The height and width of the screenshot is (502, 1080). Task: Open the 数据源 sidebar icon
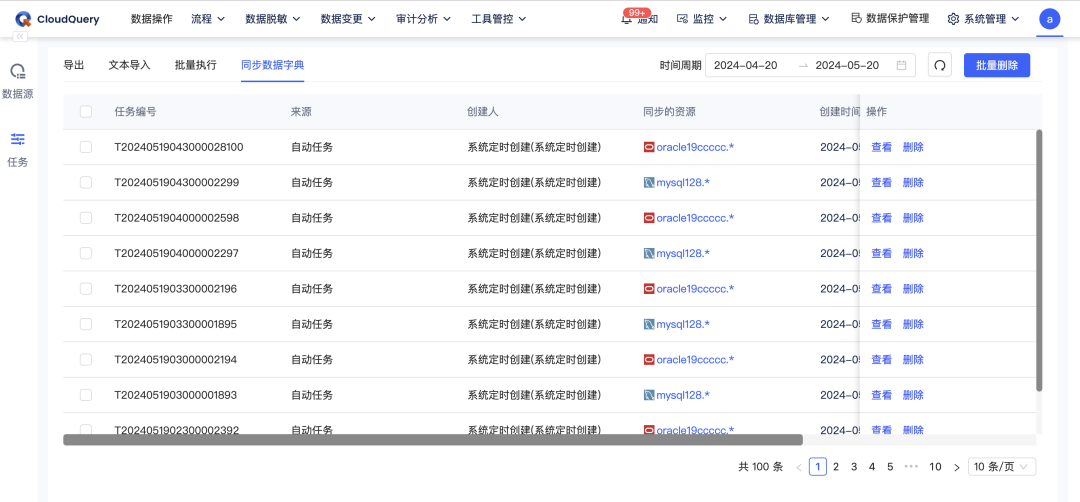18,71
